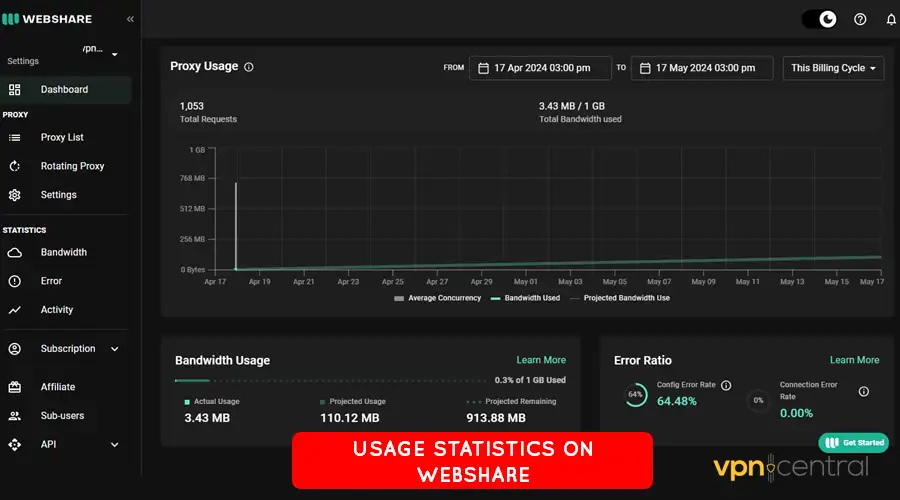The height and width of the screenshot is (500, 900).
Task: Click the Bandwidth cloud icon
Action: (x=15, y=253)
